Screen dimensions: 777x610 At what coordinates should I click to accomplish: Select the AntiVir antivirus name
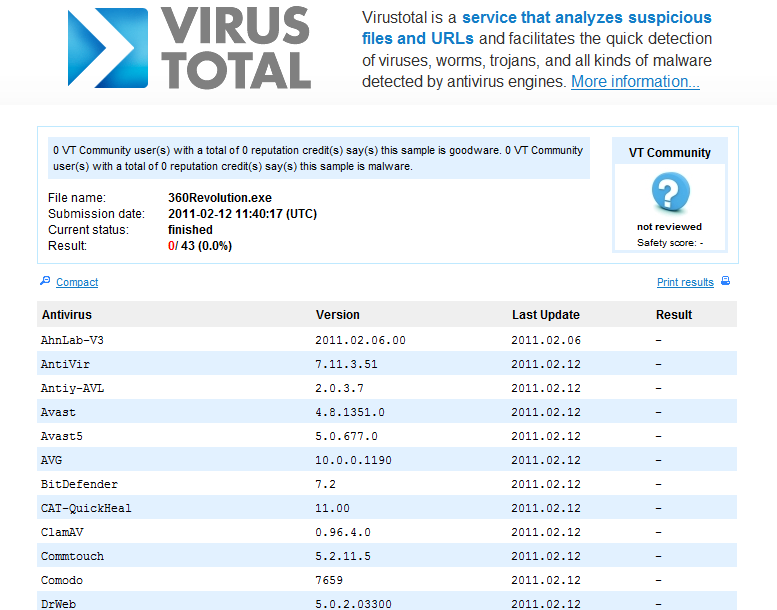point(65,364)
